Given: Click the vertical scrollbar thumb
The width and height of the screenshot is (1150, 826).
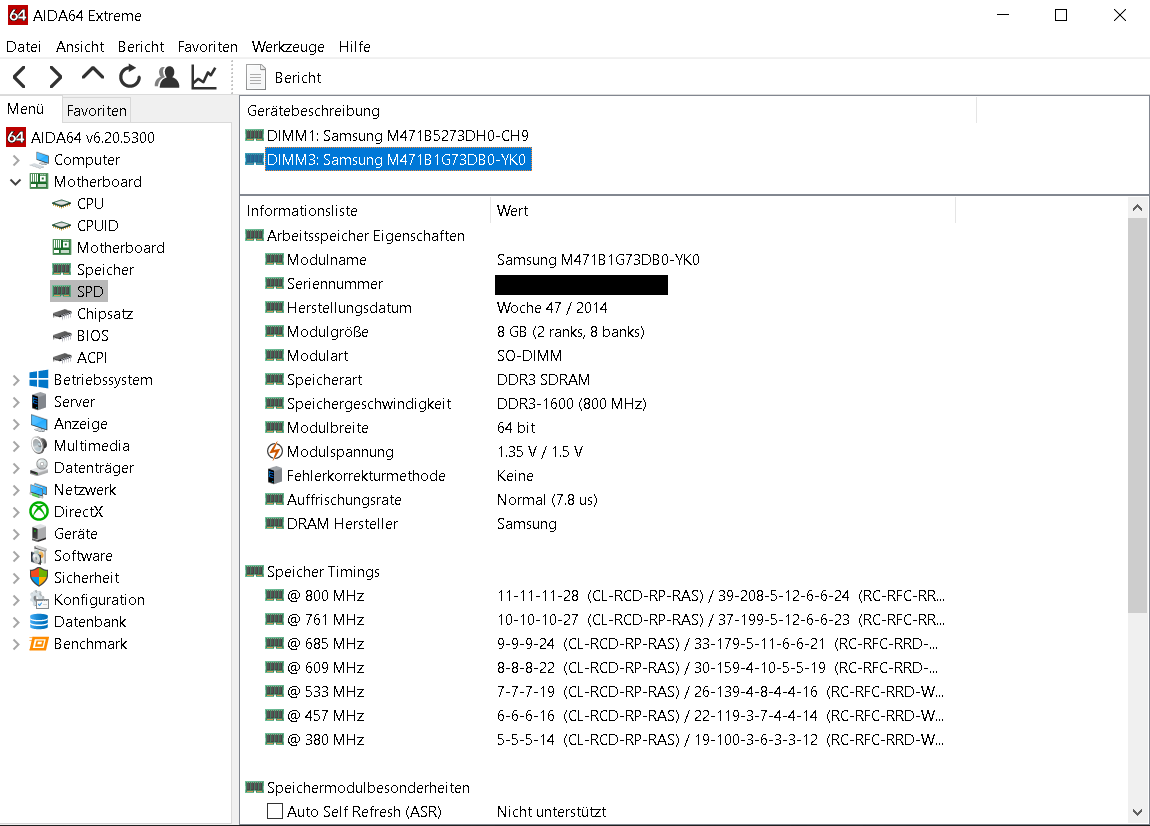Looking at the screenshot, I should pos(1138,415).
